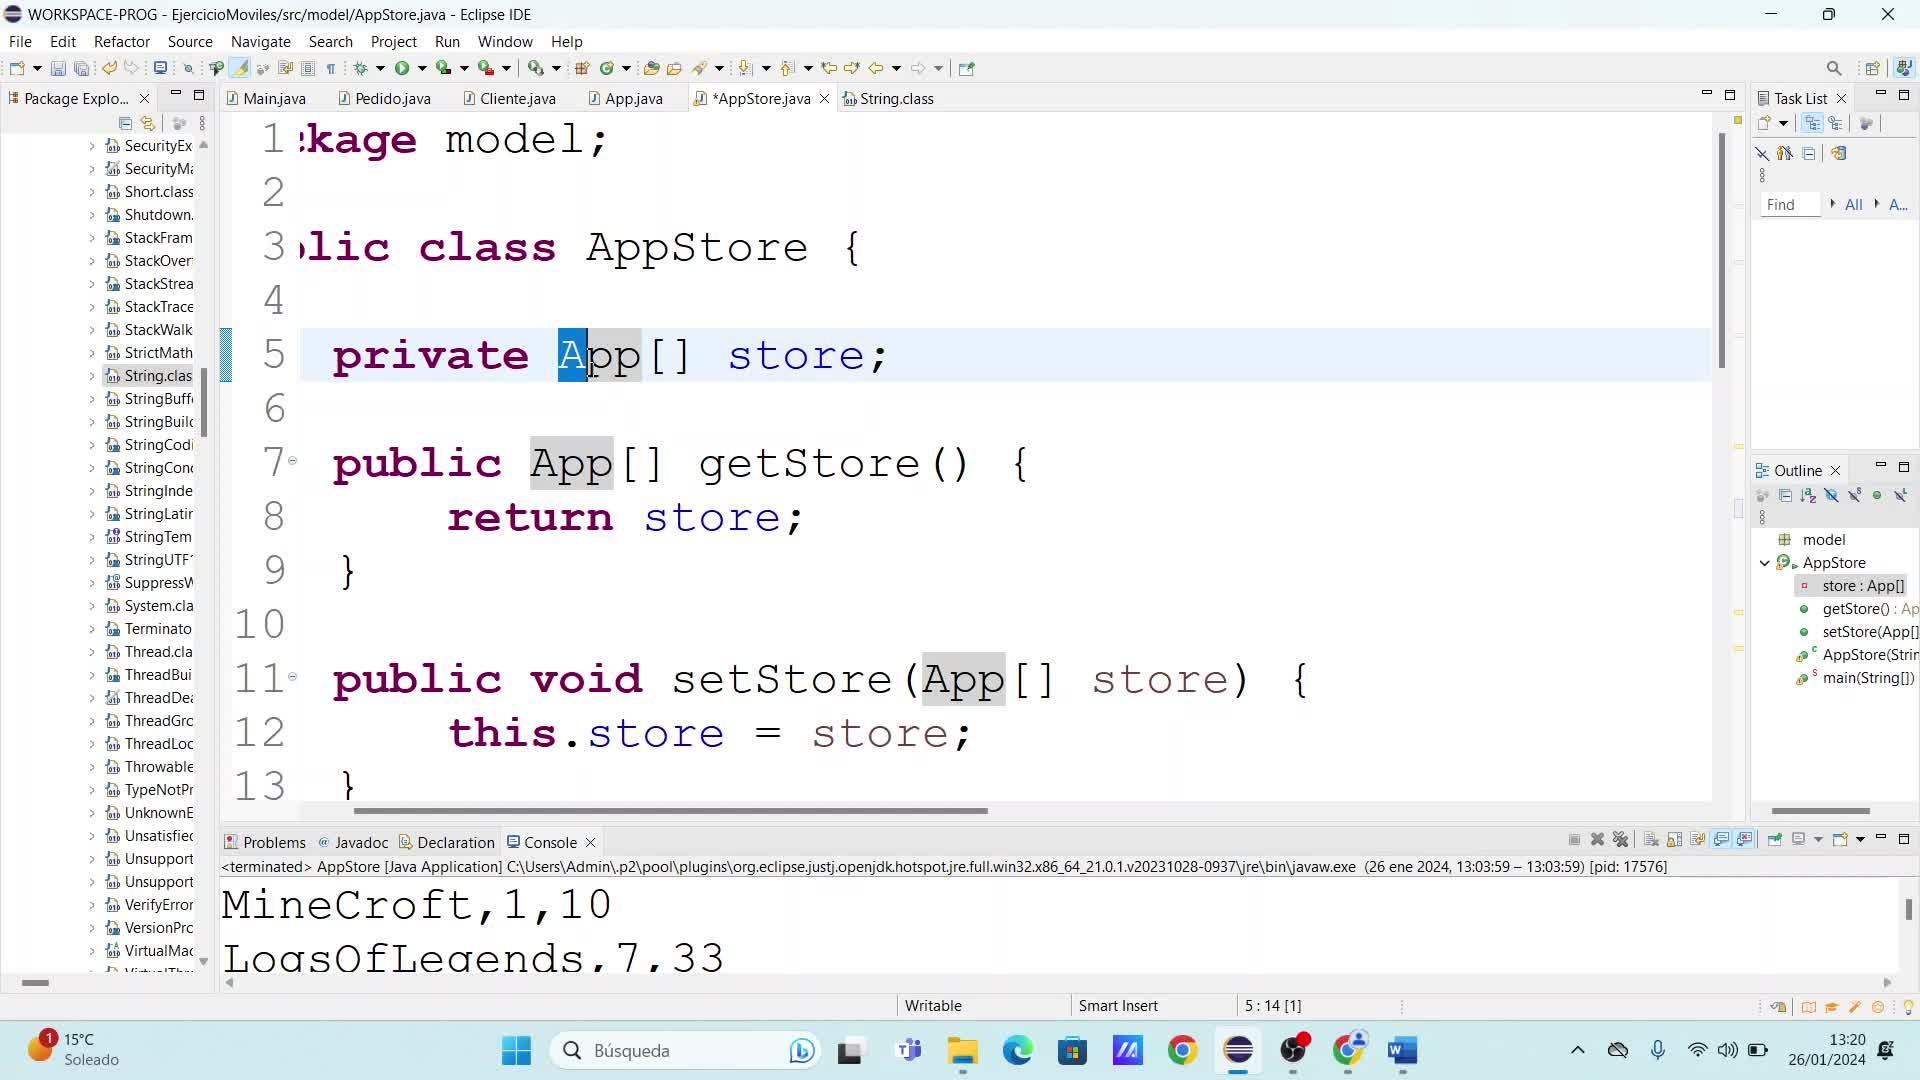
Task: Open Chrome from the Windows taskbar
Action: point(1182,1050)
